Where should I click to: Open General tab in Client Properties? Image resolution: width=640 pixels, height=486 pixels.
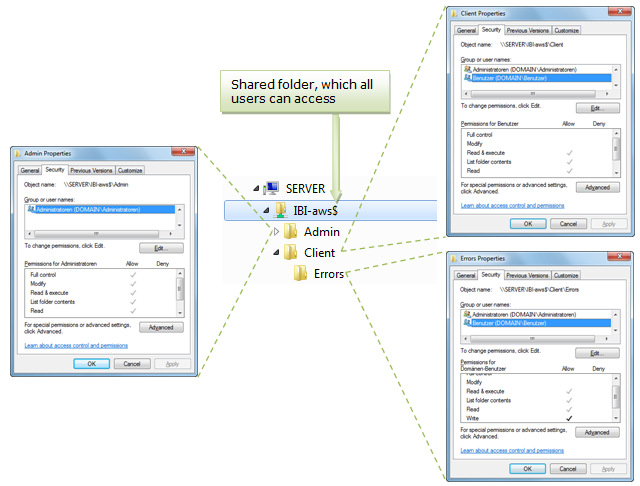pos(467,31)
